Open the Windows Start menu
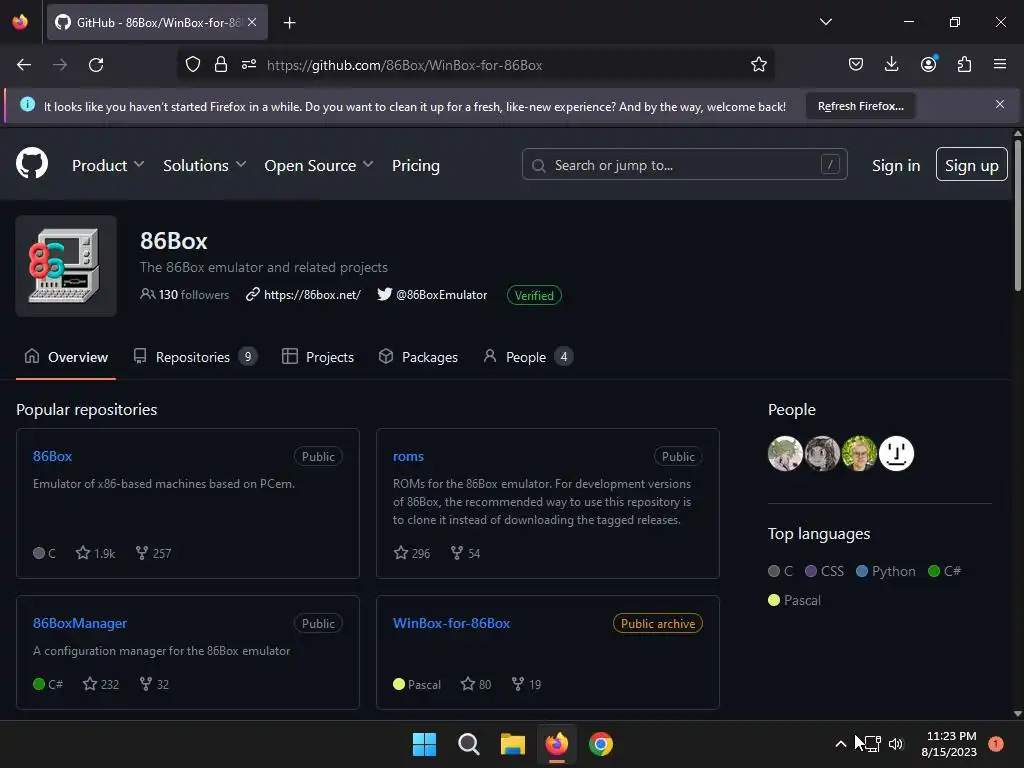The width and height of the screenshot is (1024, 768). 424,744
